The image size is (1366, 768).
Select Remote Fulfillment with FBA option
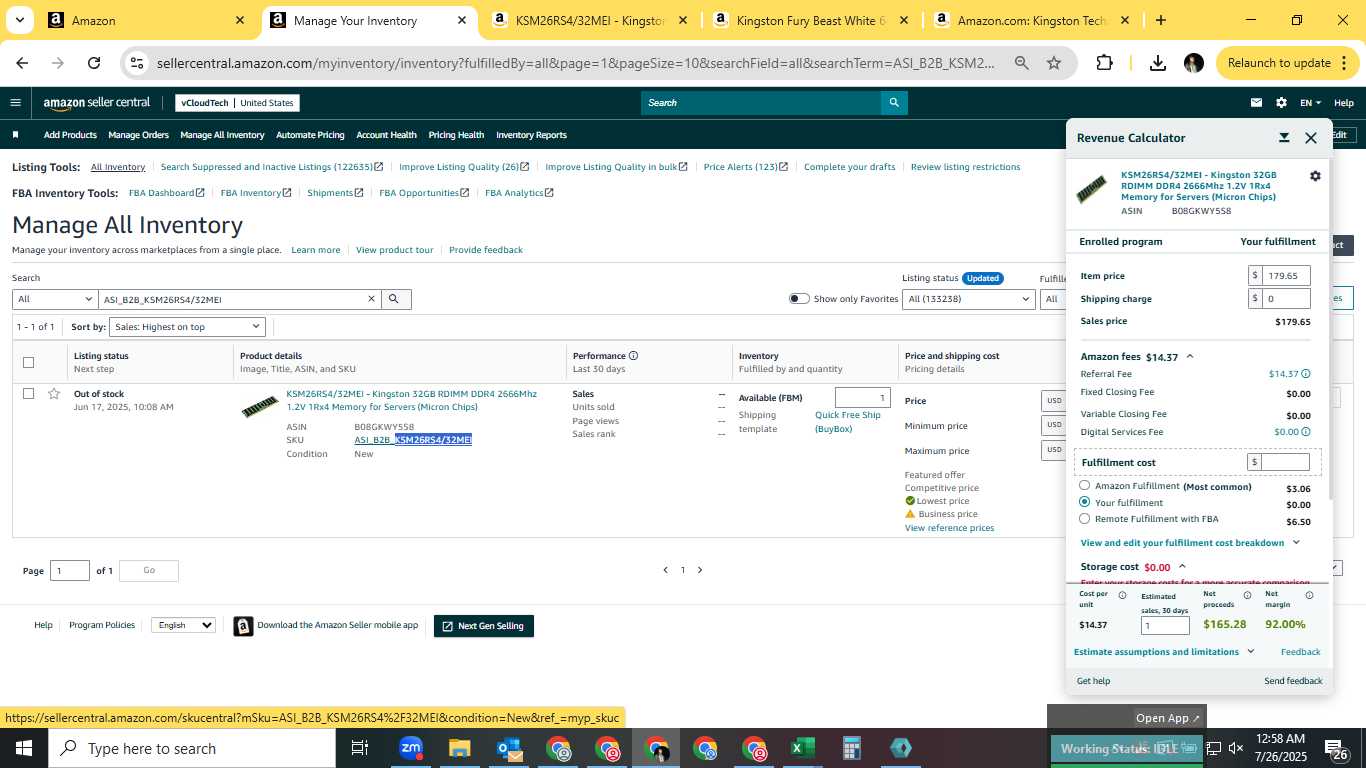(1085, 519)
